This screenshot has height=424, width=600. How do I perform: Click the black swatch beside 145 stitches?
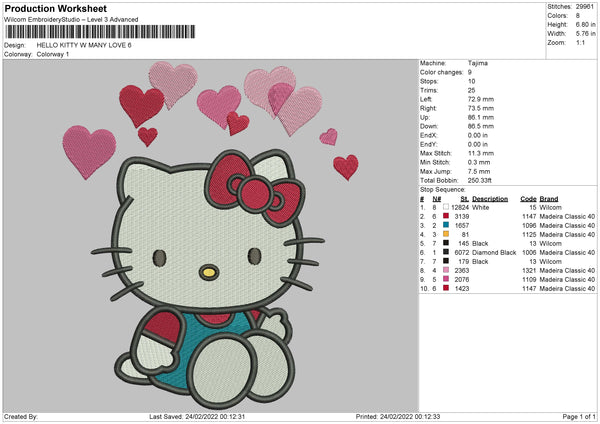click(446, 243)
